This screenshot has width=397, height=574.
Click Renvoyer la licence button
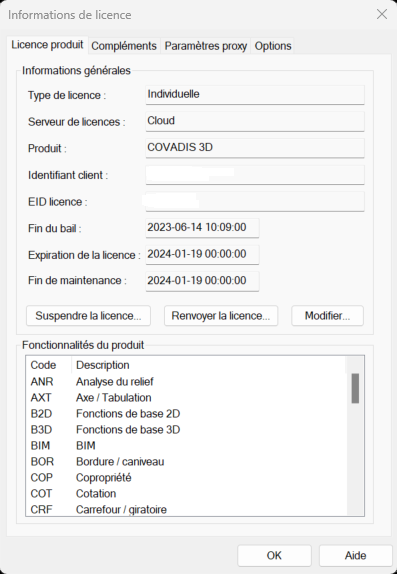click(221, 316)
